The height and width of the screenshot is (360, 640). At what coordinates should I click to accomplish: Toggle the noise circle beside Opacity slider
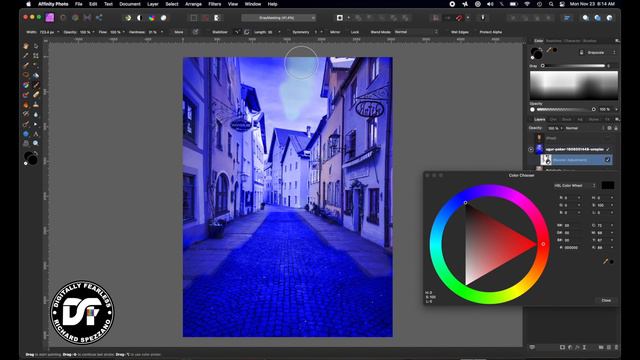(x=532, y=109)
